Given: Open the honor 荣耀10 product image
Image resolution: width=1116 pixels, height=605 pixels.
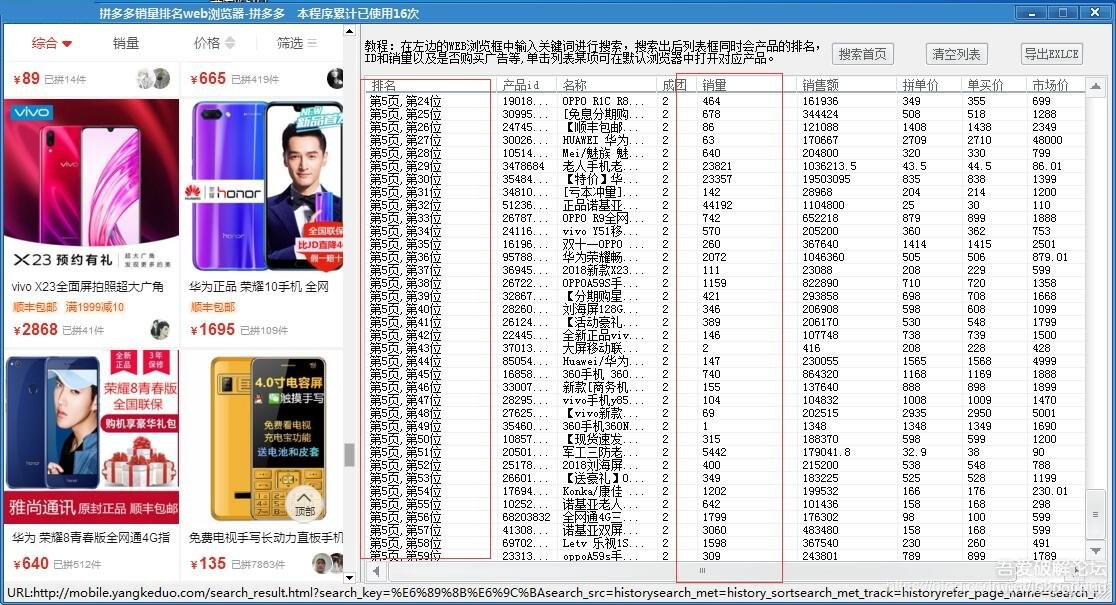Looking at the screenshot, I should 263,185.
